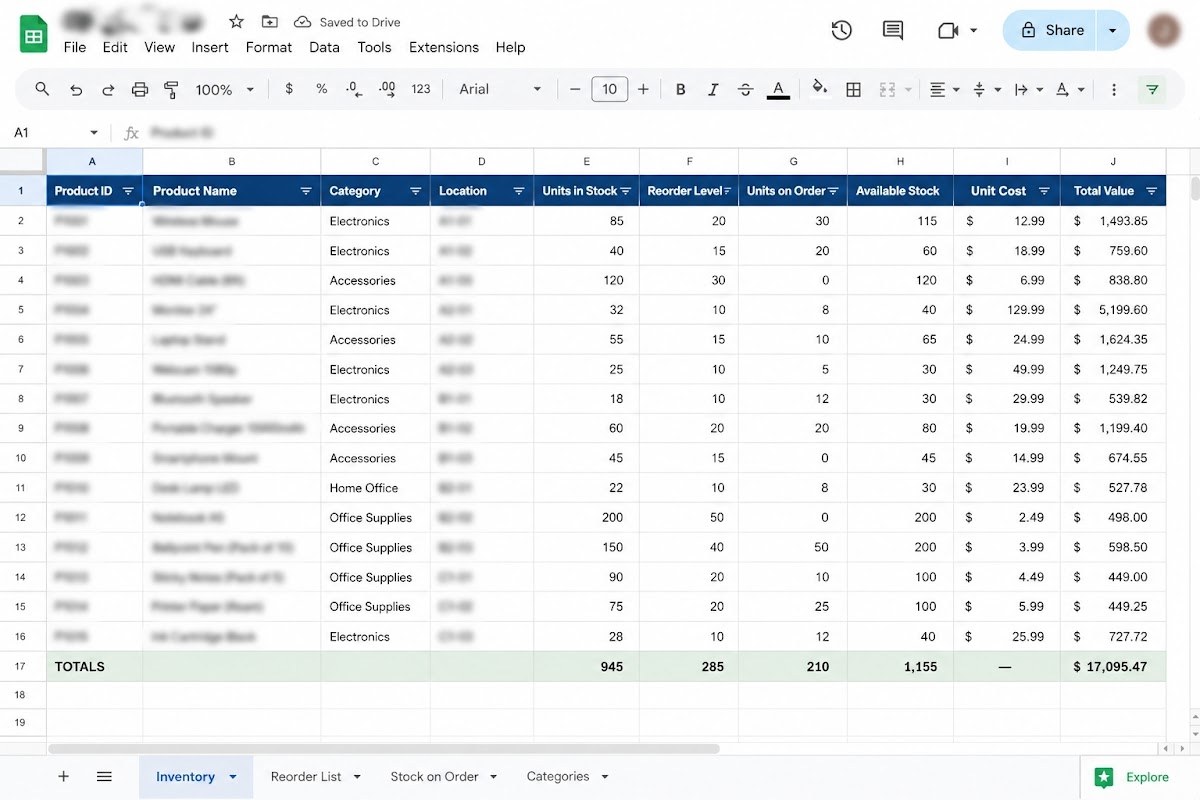Open the toolbar more options menu

(1114, 89)
